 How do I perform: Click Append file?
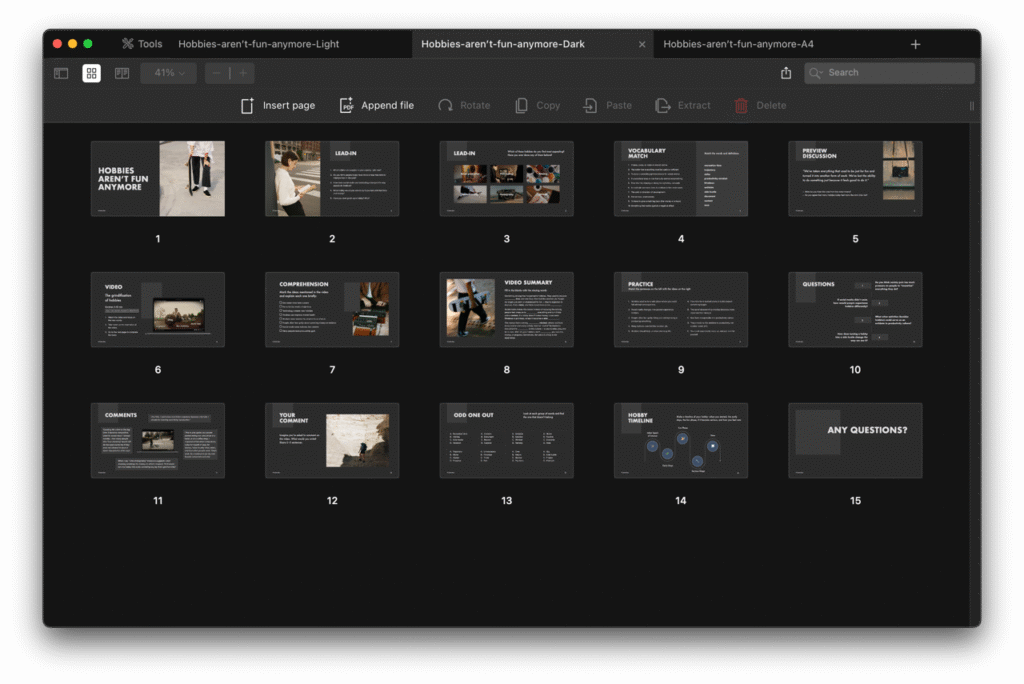(x=376, y=105)
